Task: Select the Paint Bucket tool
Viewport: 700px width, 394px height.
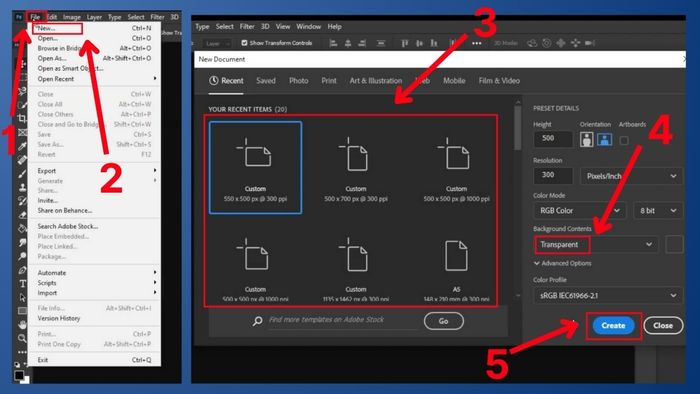Action: [22, 228]
